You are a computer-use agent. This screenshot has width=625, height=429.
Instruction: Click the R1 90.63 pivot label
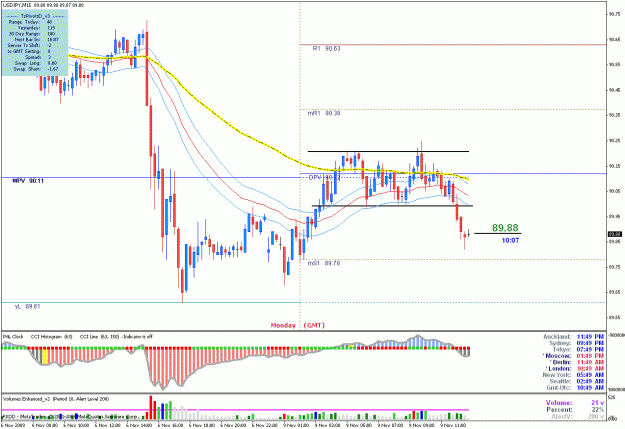[326, 49]
